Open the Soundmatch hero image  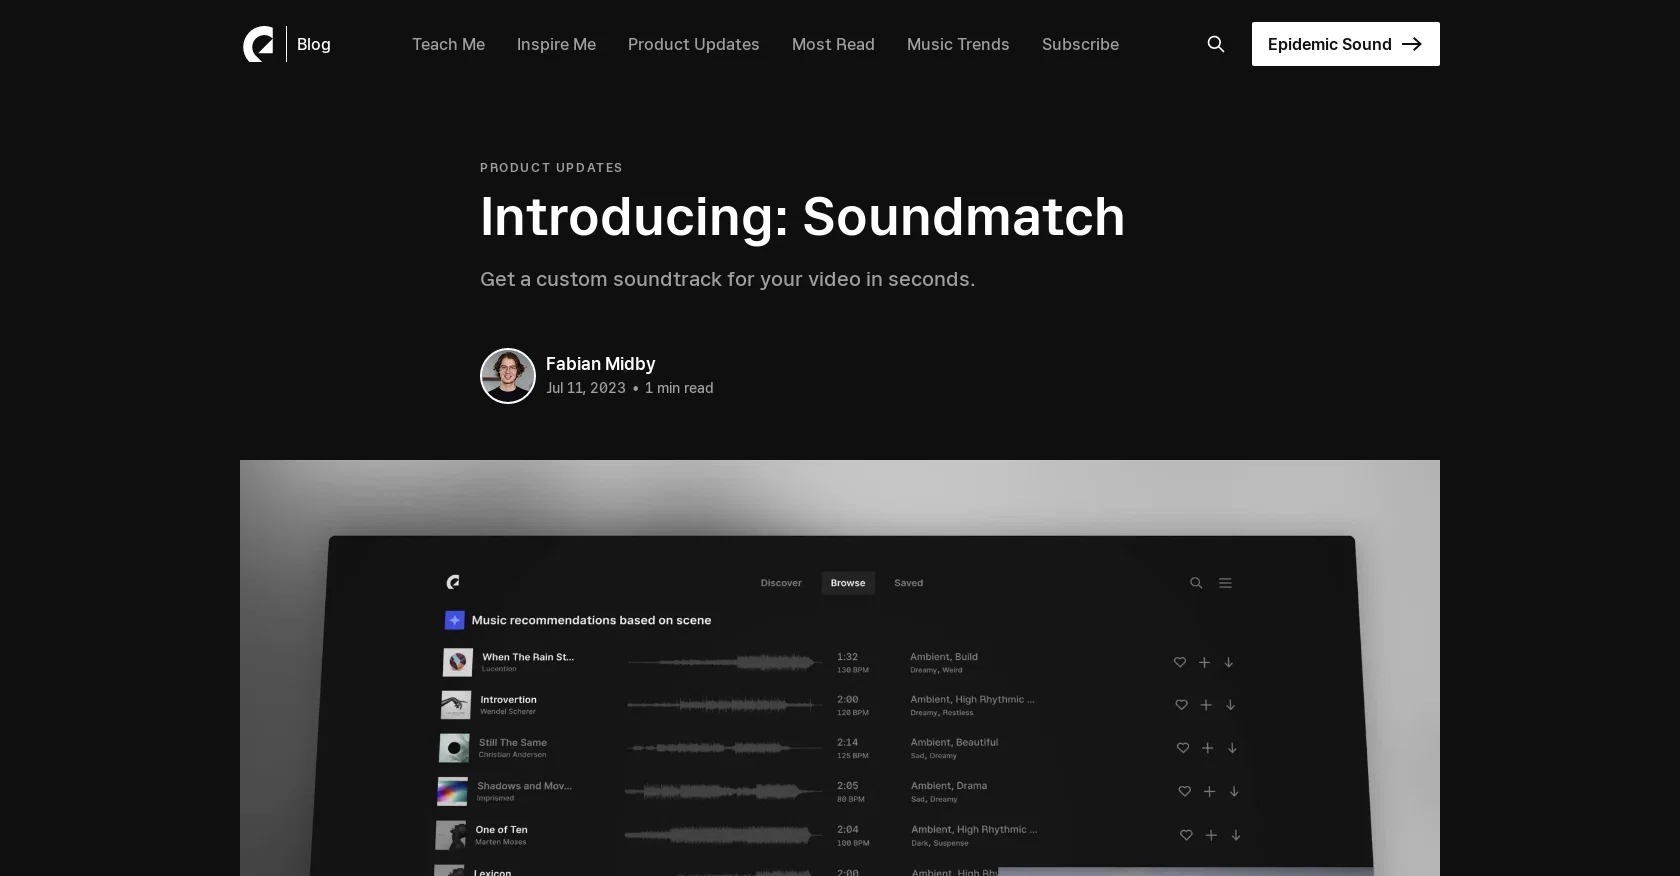coord(840,668)
